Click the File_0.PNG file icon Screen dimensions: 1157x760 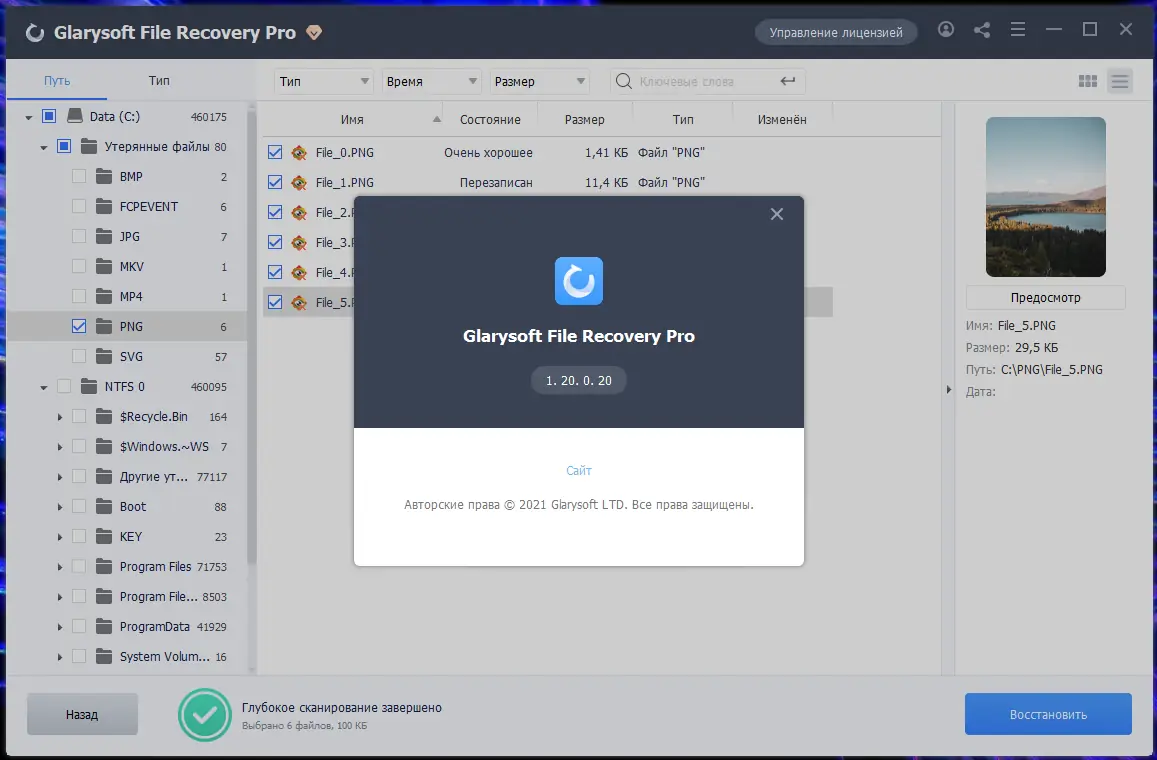pyautogui.click(x=299, y=153)
